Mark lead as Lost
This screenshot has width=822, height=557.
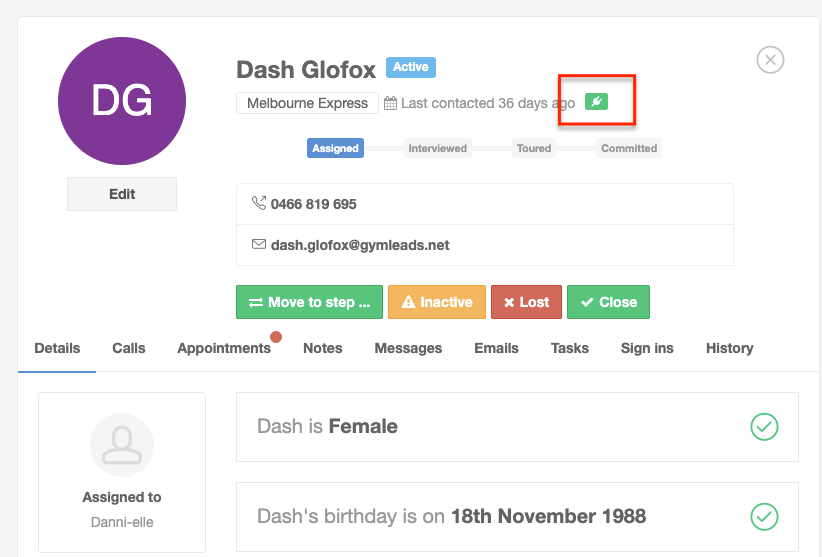click(x=526, y=302)
